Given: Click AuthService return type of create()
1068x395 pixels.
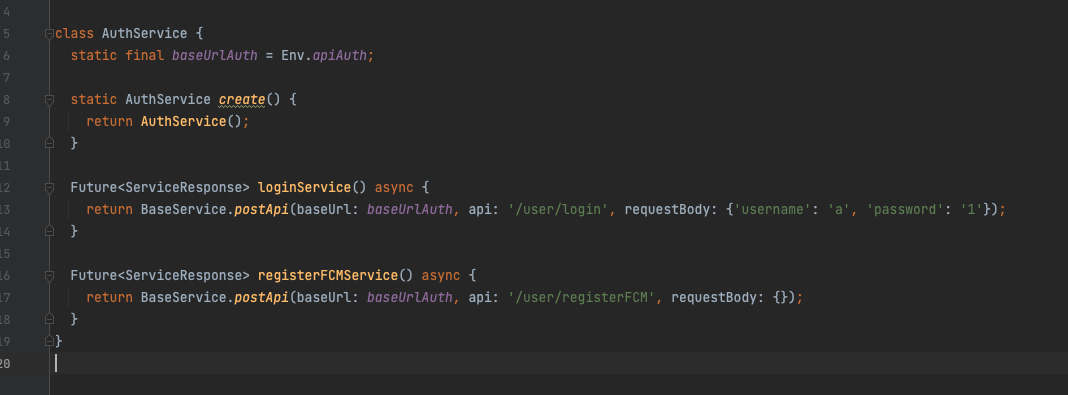Looking at the screenshot, I should click(x=168, y=99).
